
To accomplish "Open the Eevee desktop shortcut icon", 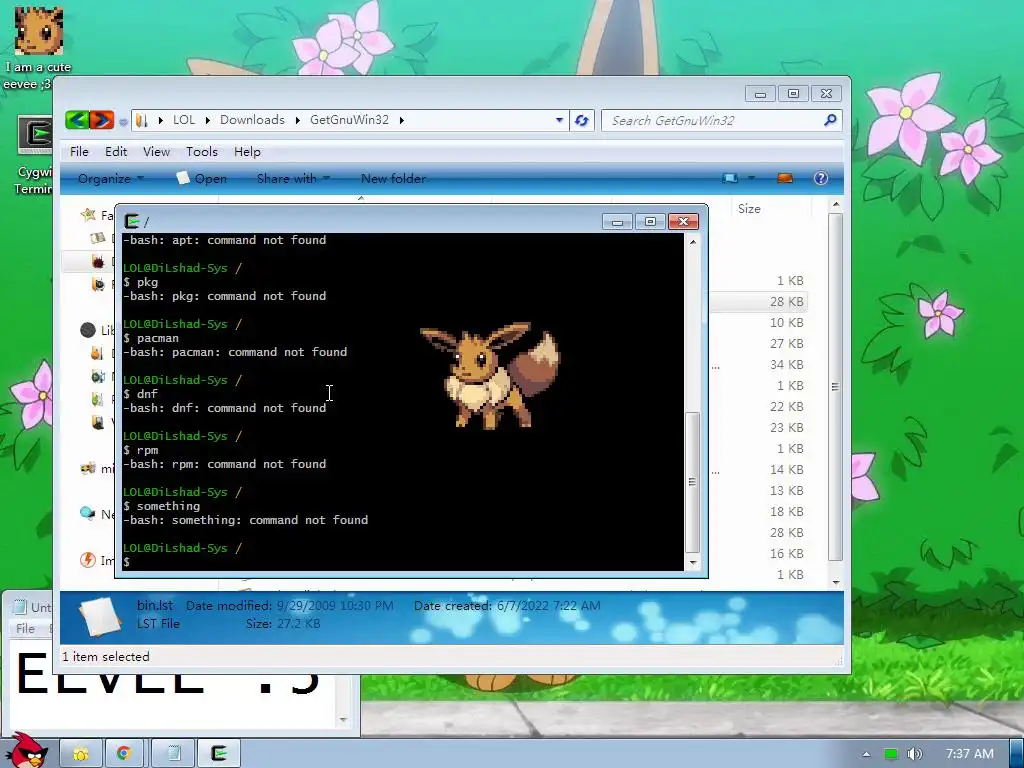I will click(x=39, y=31).
